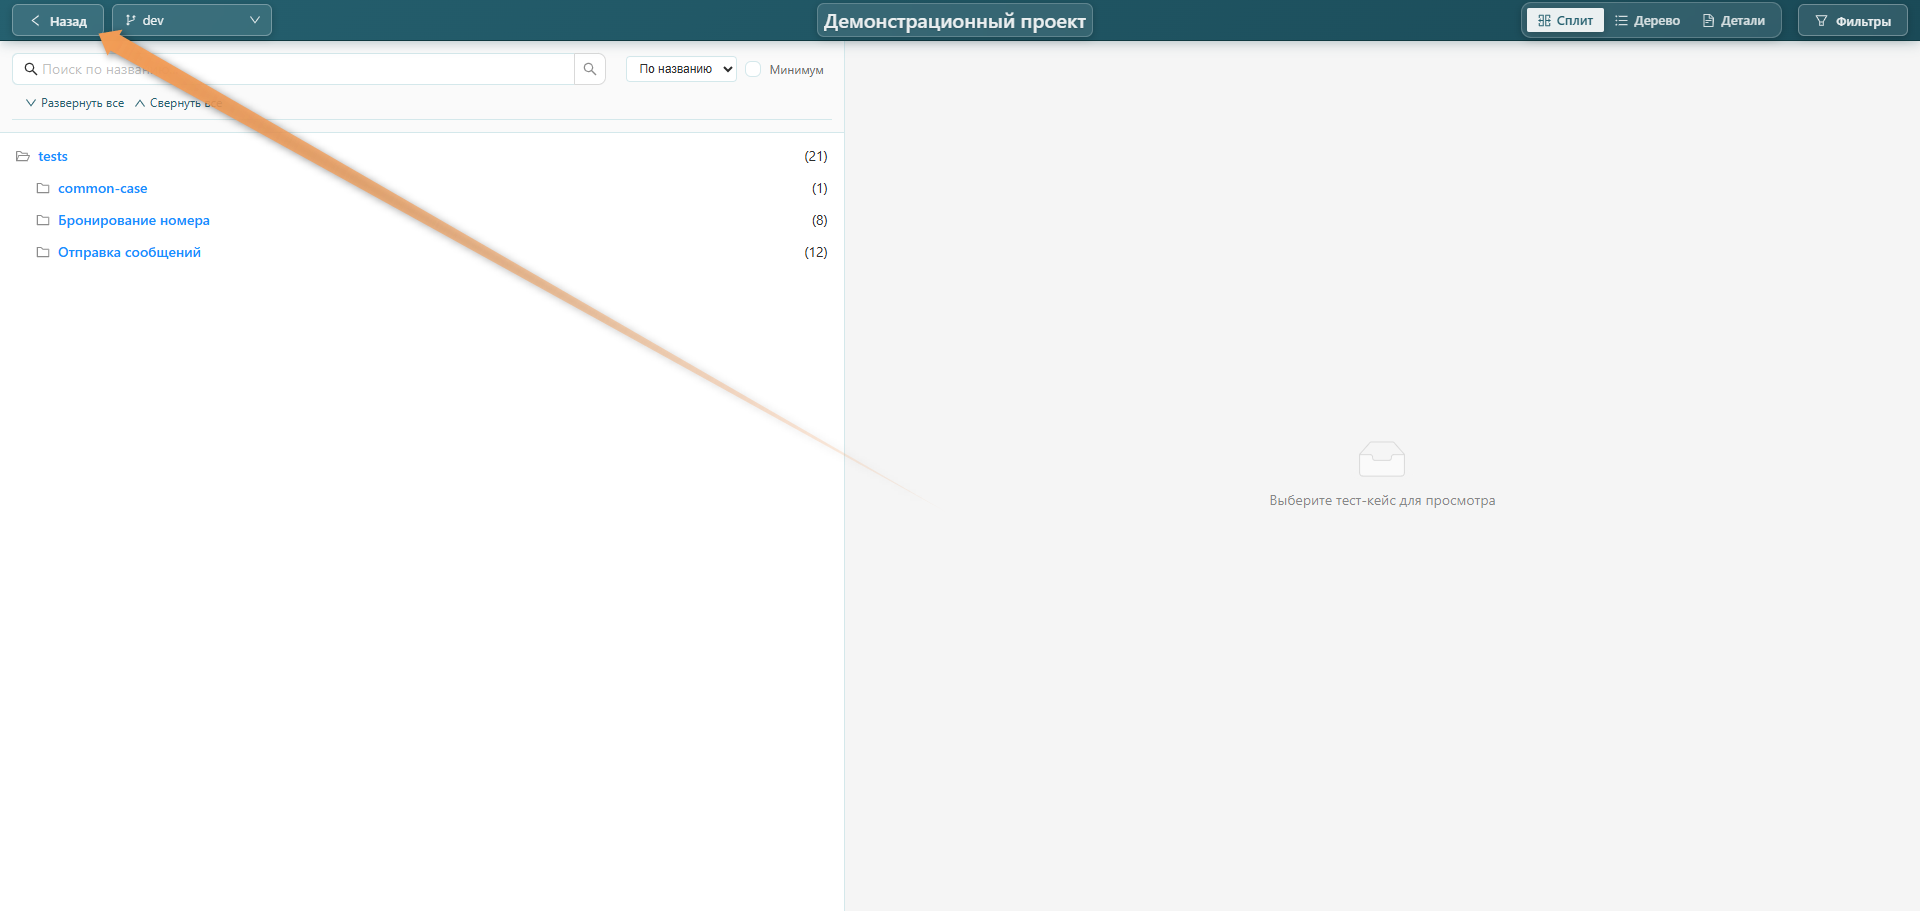Click the Отправка сообщений folder icon
Image resolution: width=1920 pixels, height=911 pixels.
pos(43,253)
